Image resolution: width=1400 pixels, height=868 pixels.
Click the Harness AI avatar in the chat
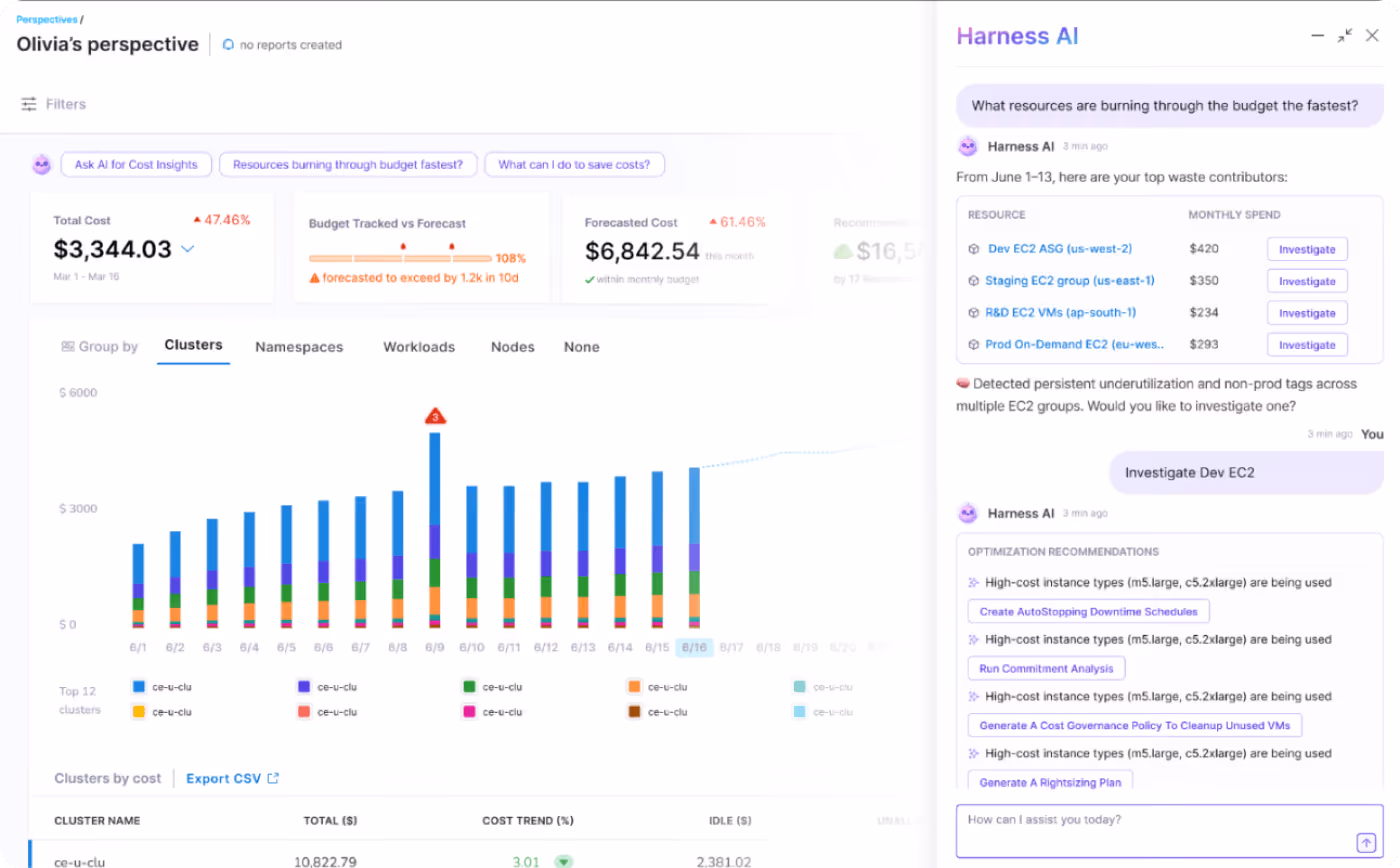(x=967, y=146)
